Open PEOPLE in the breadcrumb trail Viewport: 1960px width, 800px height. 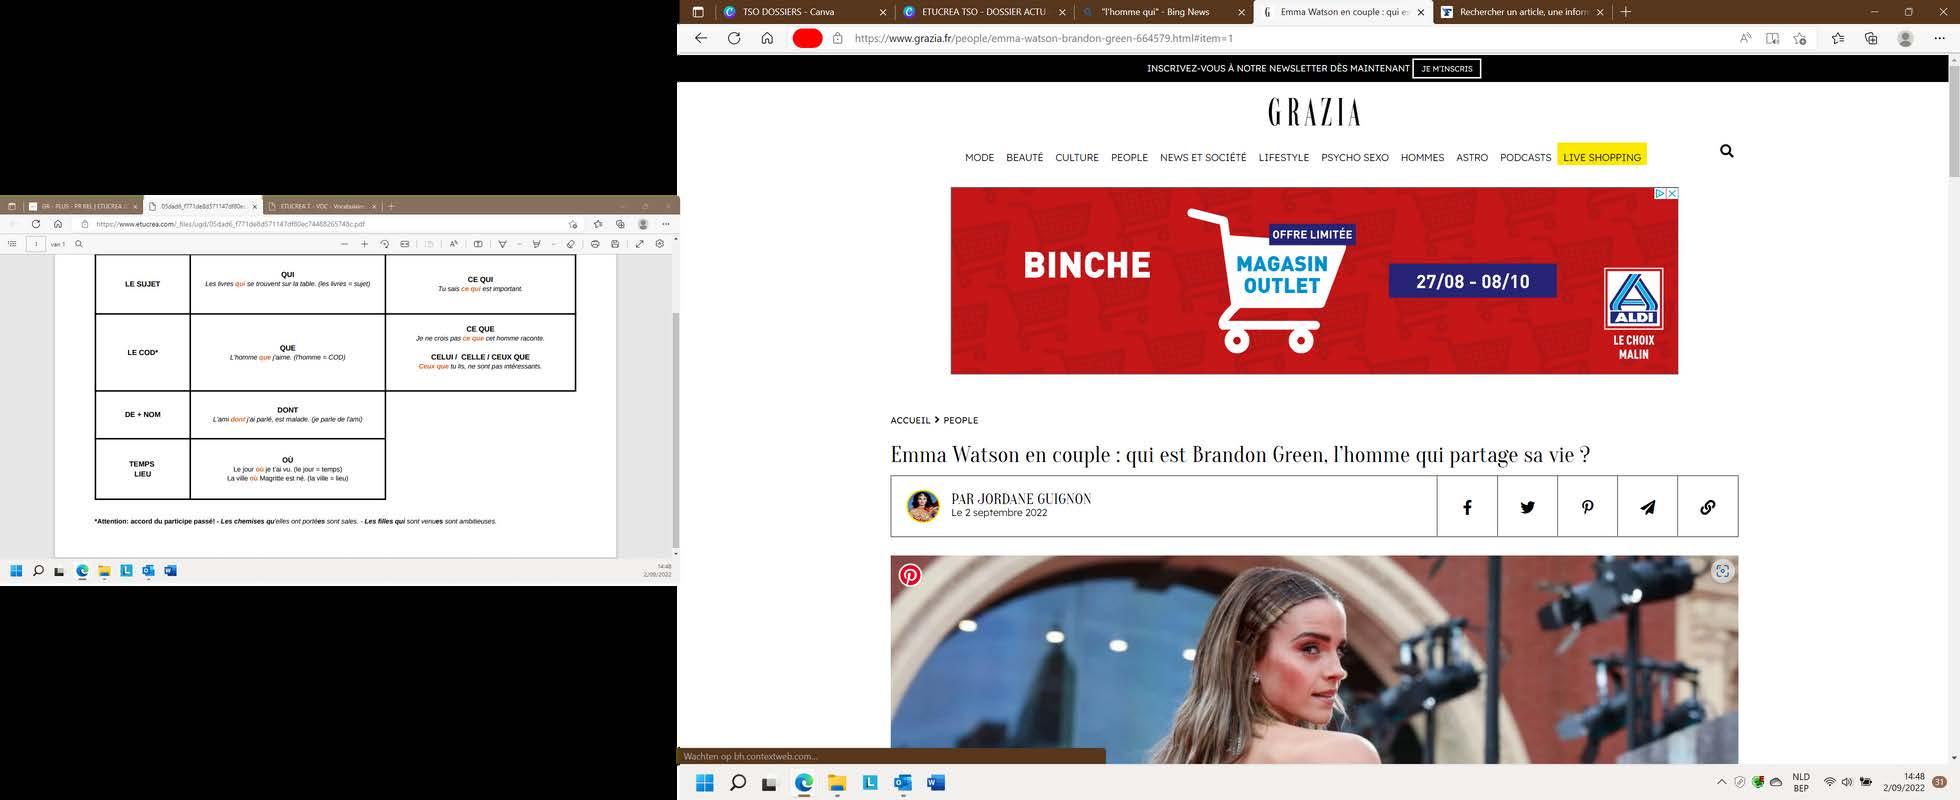pyautogui.click(x=961, y=420)
